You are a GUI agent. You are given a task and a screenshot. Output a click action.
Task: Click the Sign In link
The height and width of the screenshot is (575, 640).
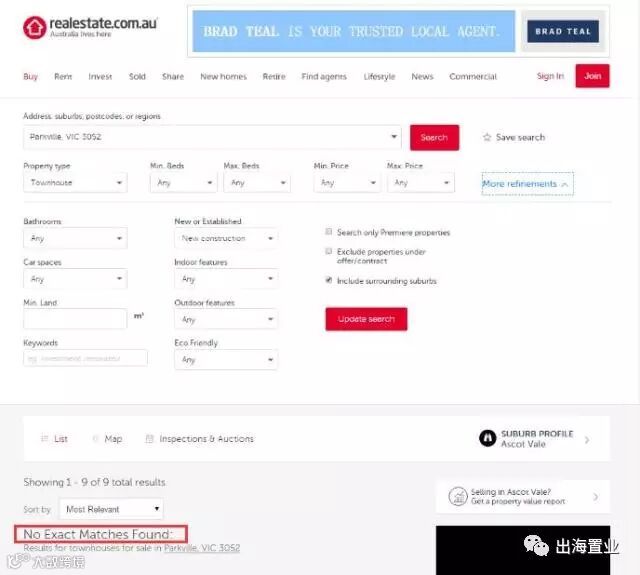(550, 76)
